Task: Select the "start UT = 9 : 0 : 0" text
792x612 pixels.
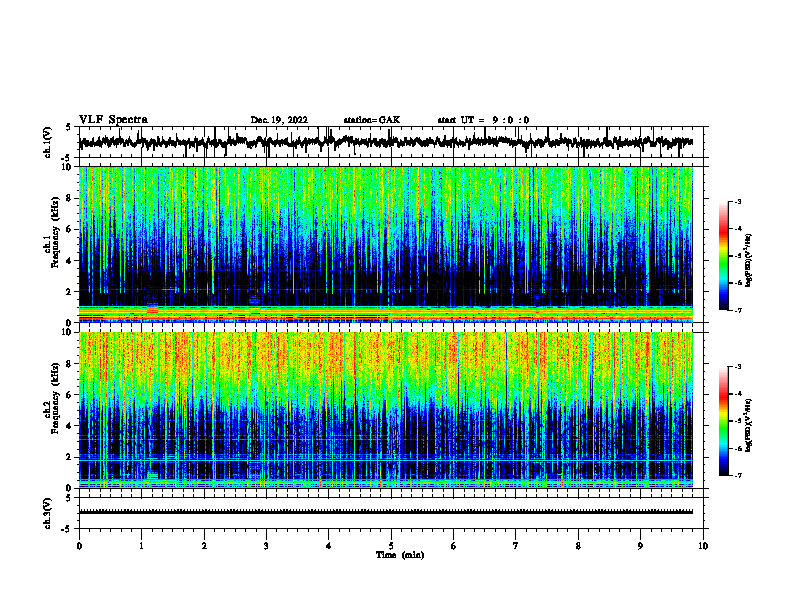Action: pos(483,120)
